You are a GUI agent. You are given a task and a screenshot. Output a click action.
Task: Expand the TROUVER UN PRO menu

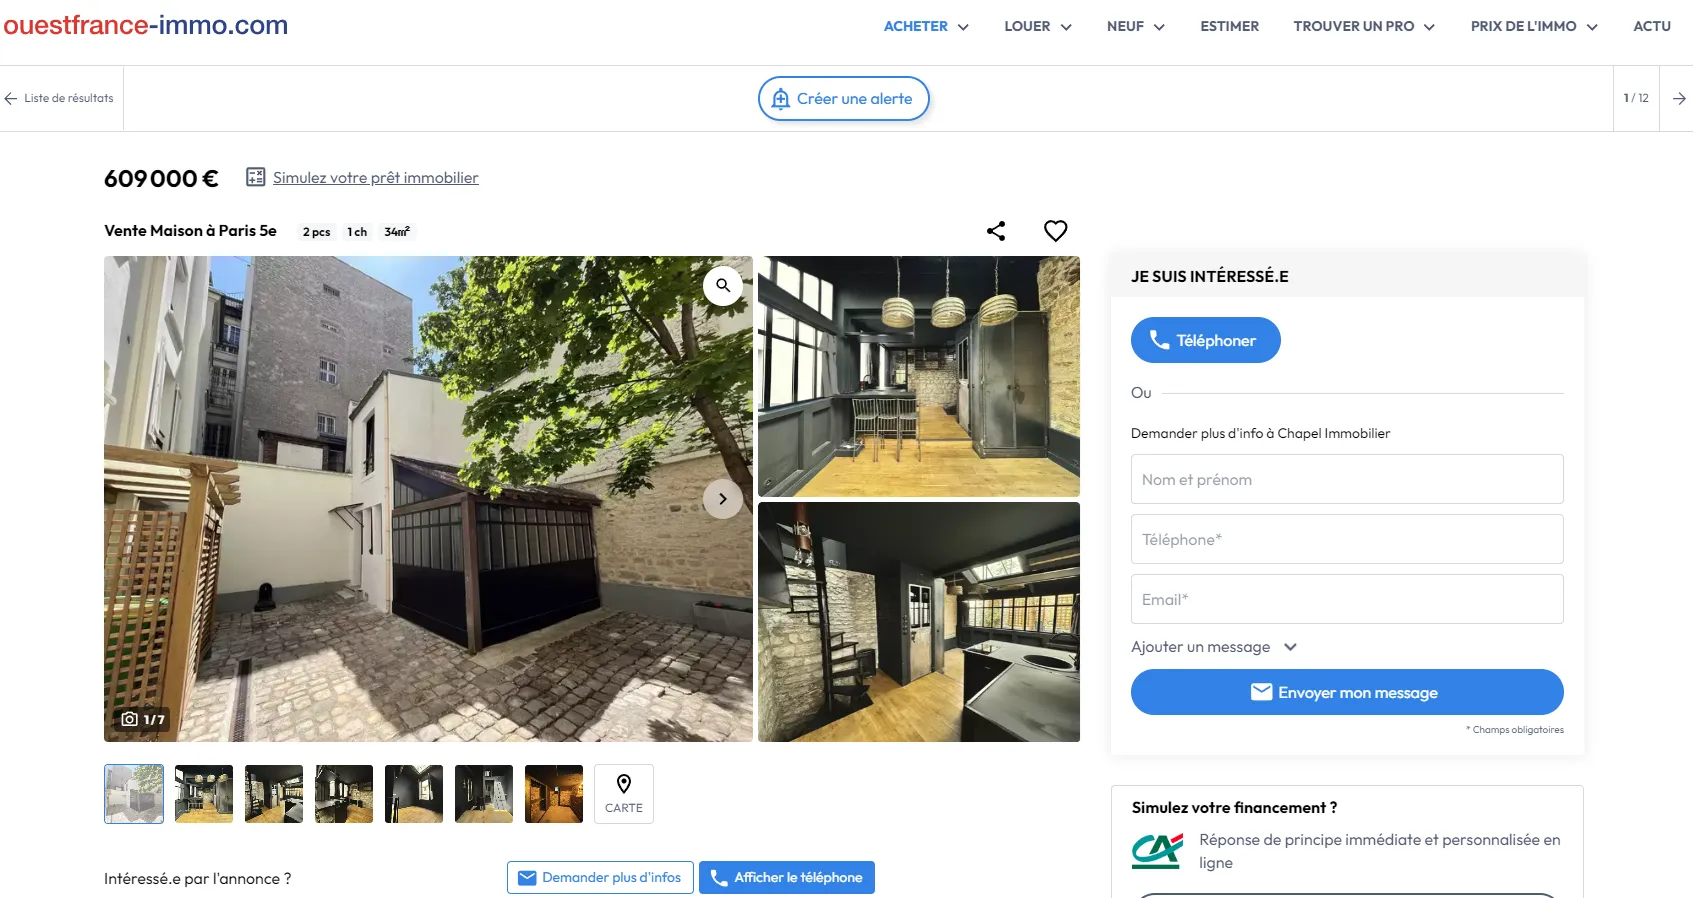coord(1364,27)
